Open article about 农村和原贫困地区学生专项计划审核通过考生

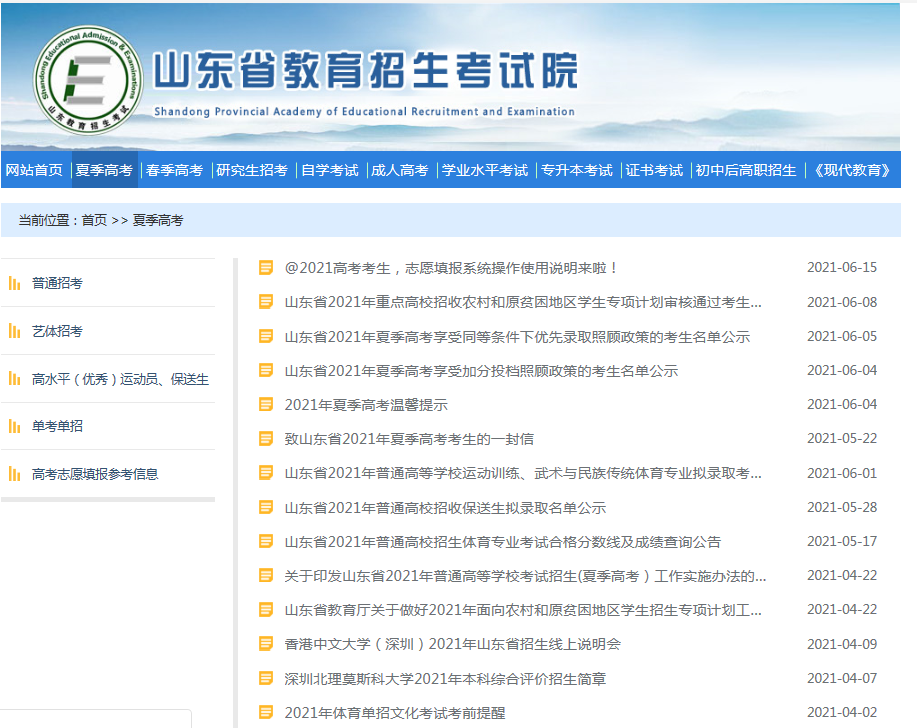[x=523, y=302]
